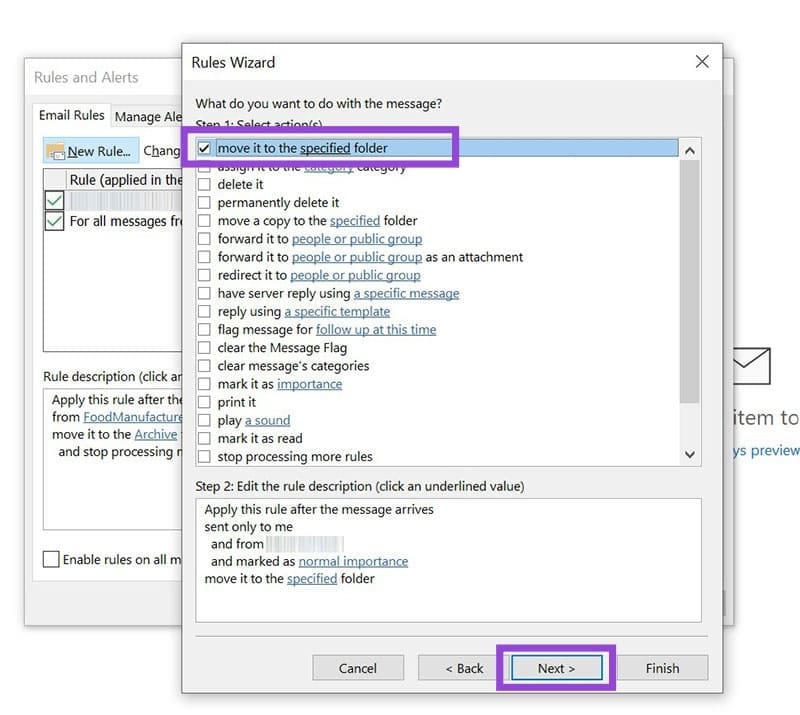Viewport: 800px width, 715px height.
Task: Select the Email Rules tab
Action: pyautogui.click(x=71, y=115)
